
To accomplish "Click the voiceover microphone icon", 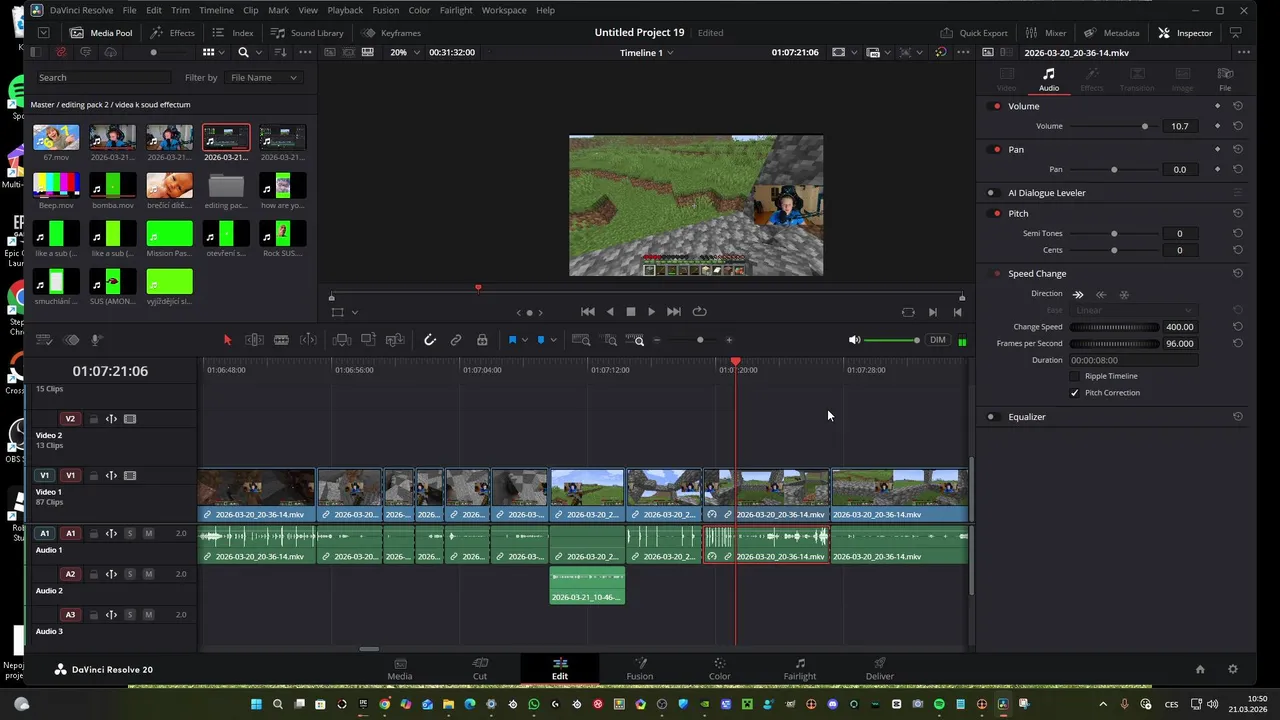I will (x=97, y=340).
